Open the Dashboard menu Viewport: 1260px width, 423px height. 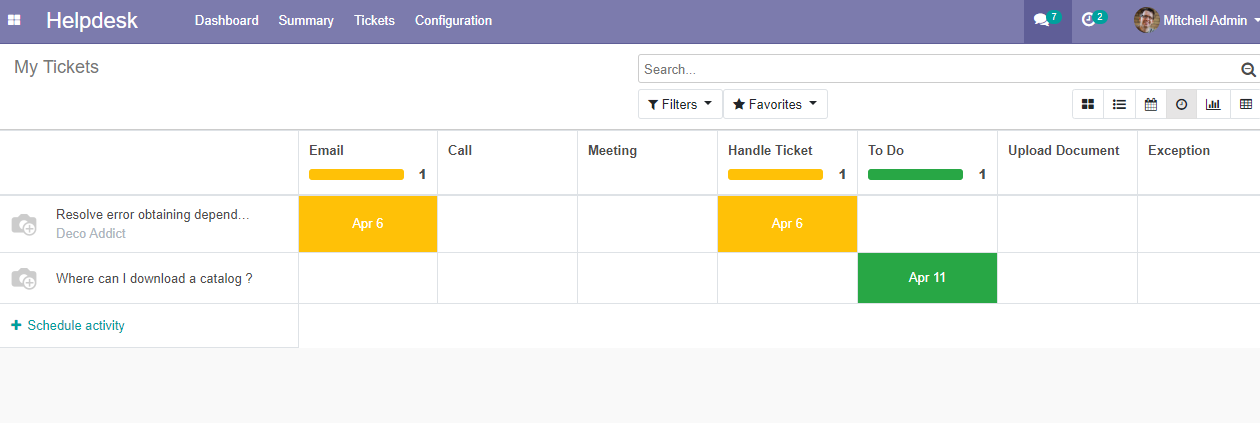tap(227, 20)
